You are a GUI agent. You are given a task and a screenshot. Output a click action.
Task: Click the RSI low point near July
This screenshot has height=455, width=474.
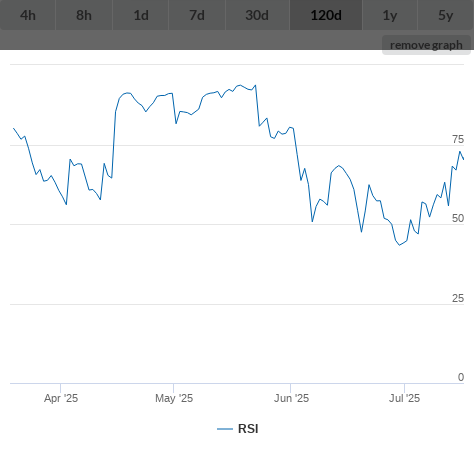click(x=400, y=245)
